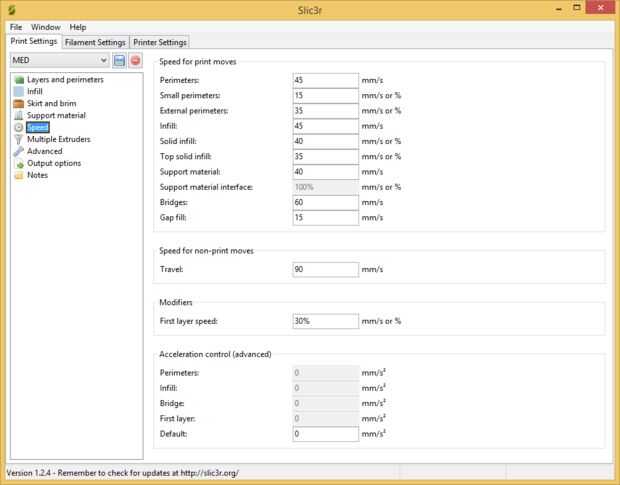Click the External perimeters speed field
Image resolution: width=620 pixels, height=485 pixels.
(x=326, y=111)
